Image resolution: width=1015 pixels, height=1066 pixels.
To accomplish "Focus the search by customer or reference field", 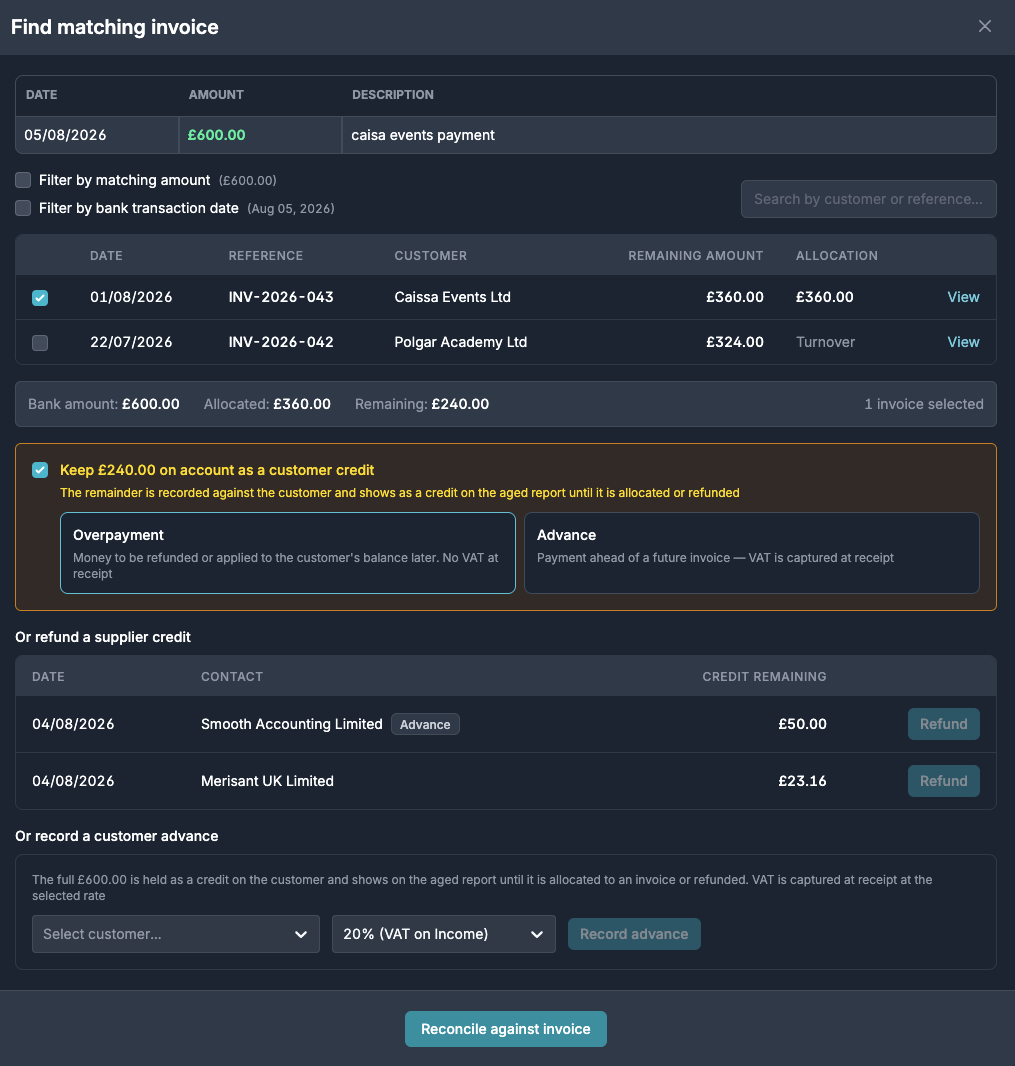I will (868, 199).
